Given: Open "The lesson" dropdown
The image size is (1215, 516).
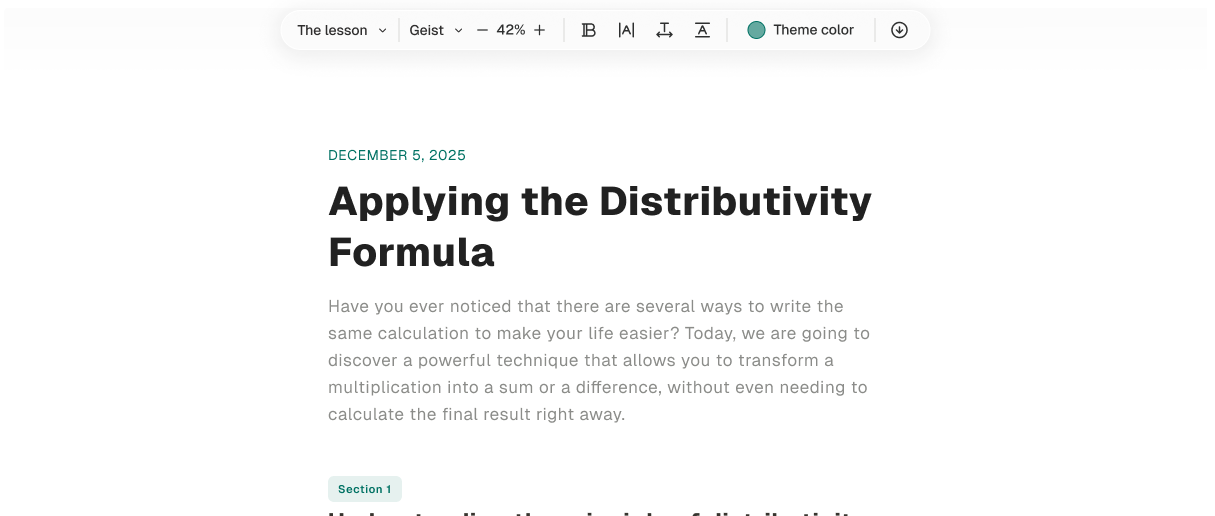Looking at the screenshot, I should point(332,30).
